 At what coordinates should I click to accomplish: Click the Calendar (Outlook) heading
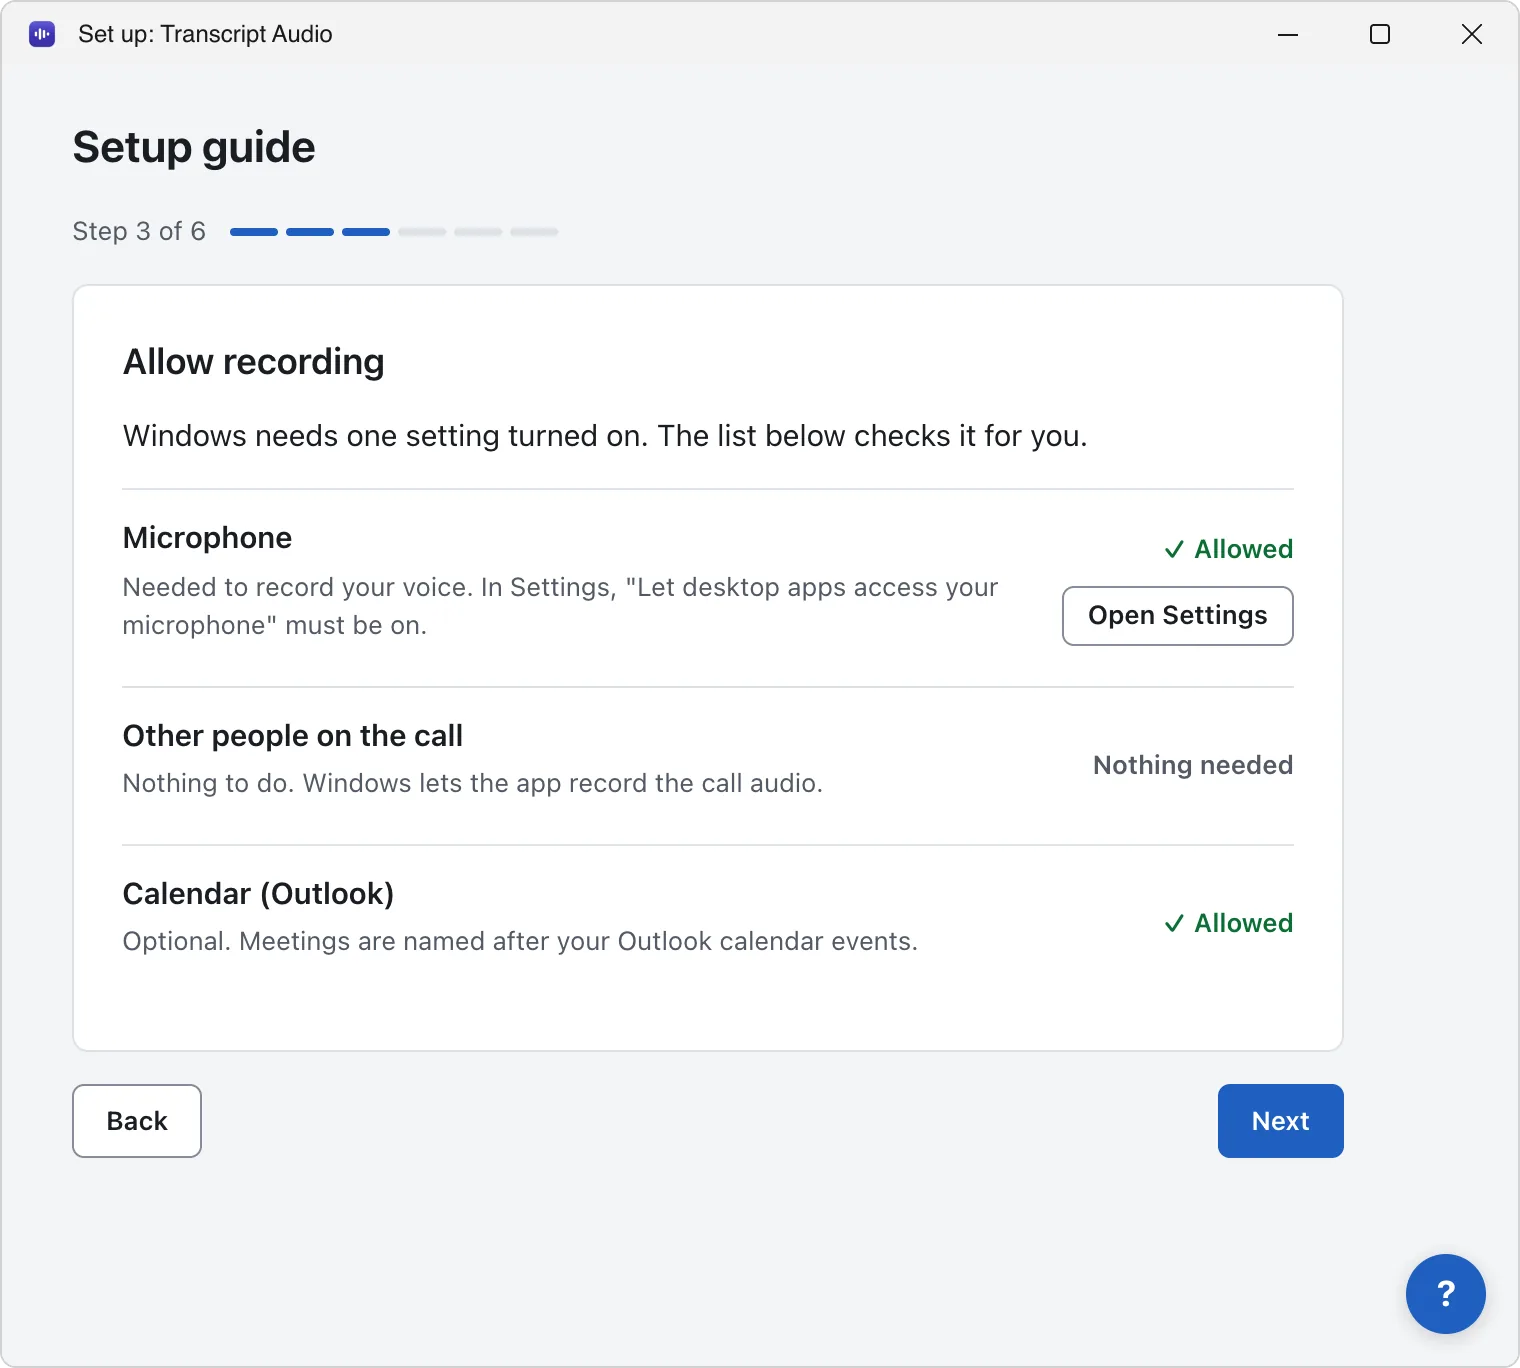tap(258, 894)
